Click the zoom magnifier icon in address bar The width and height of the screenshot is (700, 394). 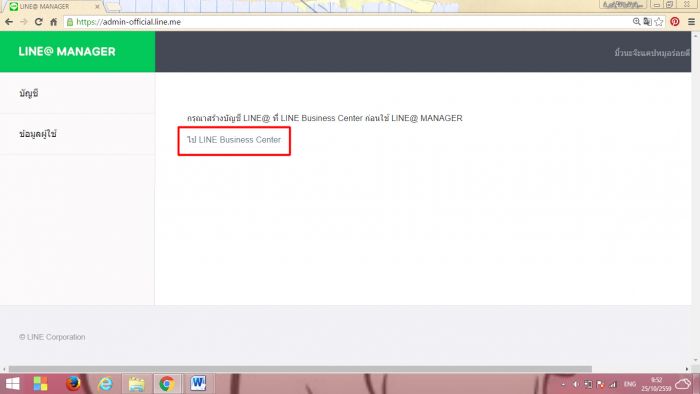637,21
